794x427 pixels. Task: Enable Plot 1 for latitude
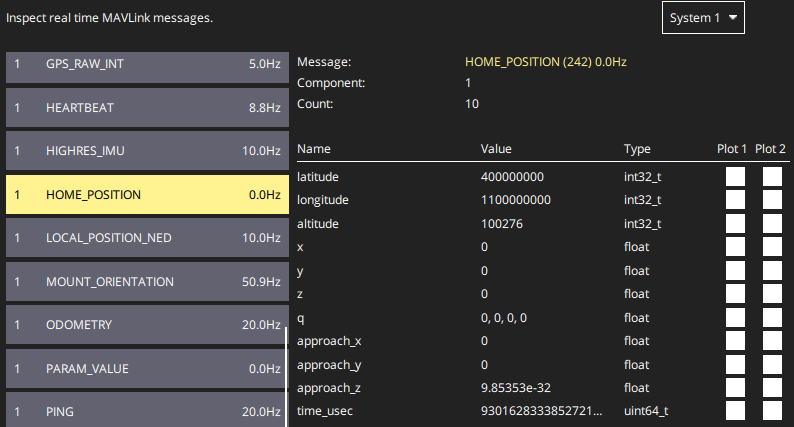click(x=735, y=177)
